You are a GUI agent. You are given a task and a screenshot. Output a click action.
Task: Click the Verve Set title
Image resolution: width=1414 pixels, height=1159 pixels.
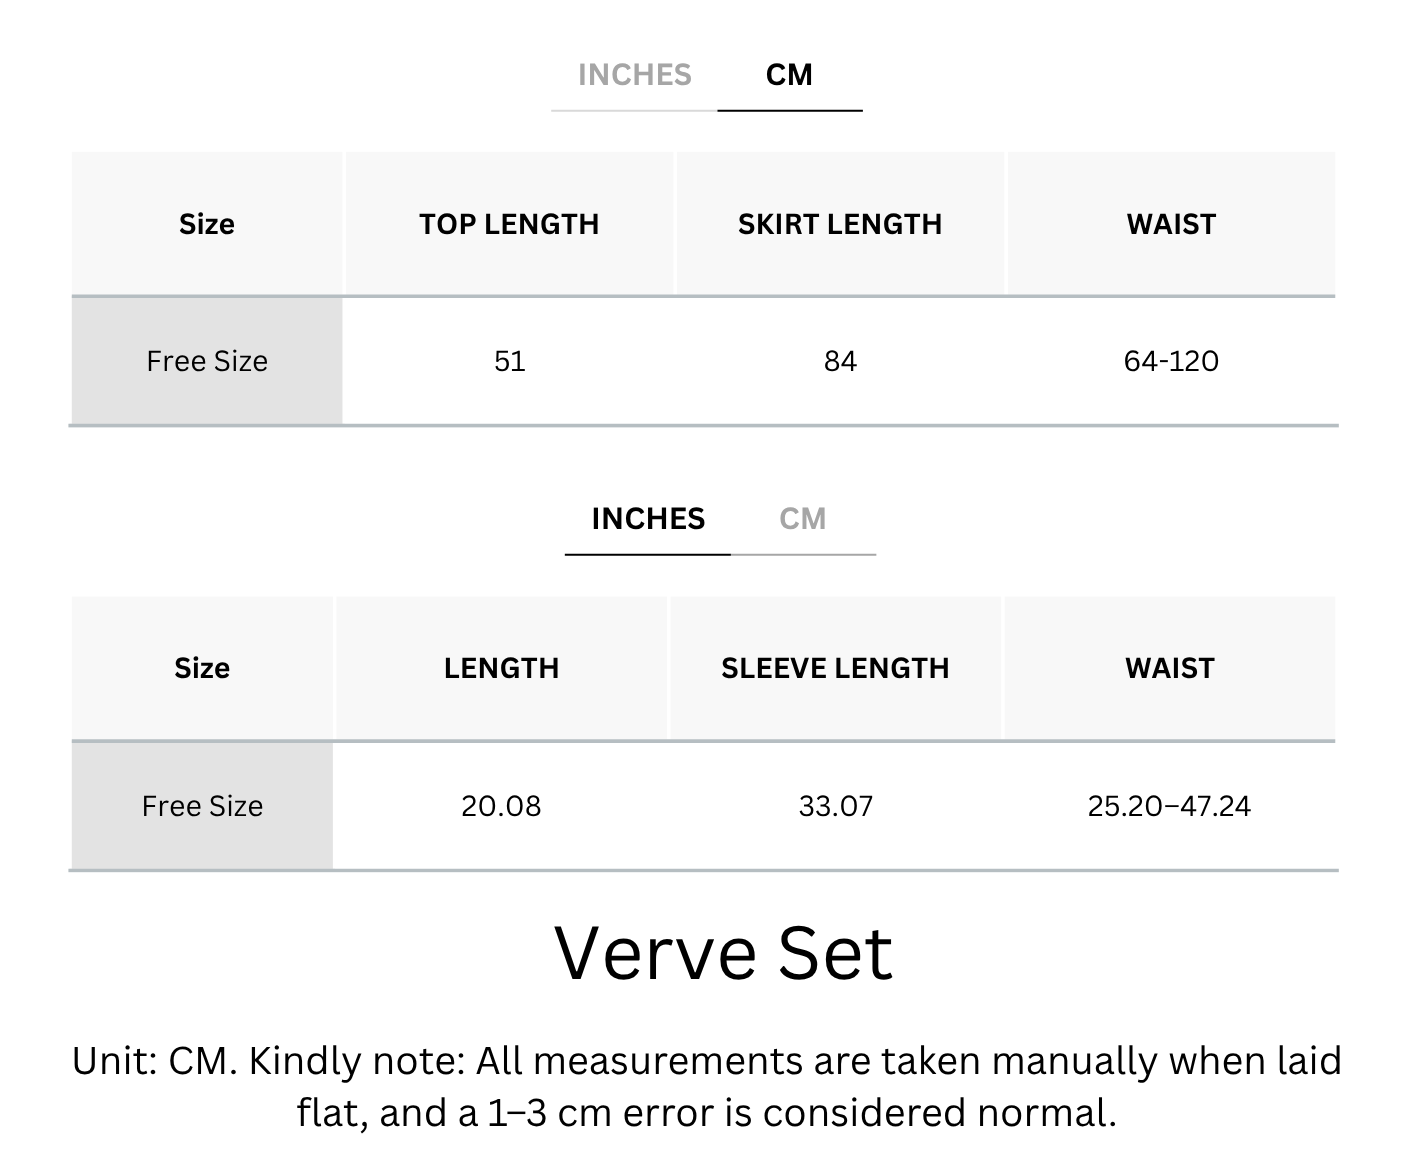[723, 953]
